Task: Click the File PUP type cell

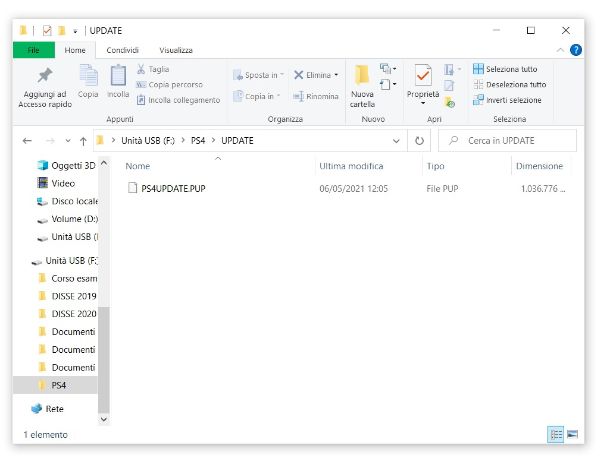Action: point(442,189)
